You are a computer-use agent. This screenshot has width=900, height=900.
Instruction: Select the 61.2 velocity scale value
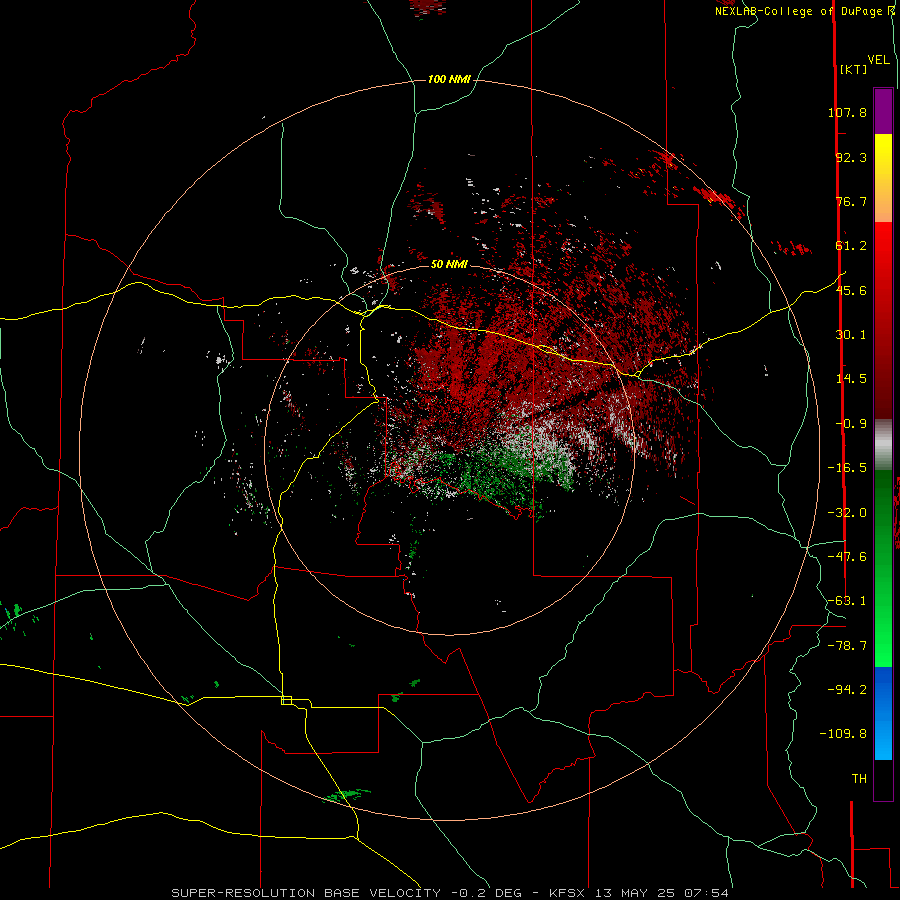tap(851, 246)
